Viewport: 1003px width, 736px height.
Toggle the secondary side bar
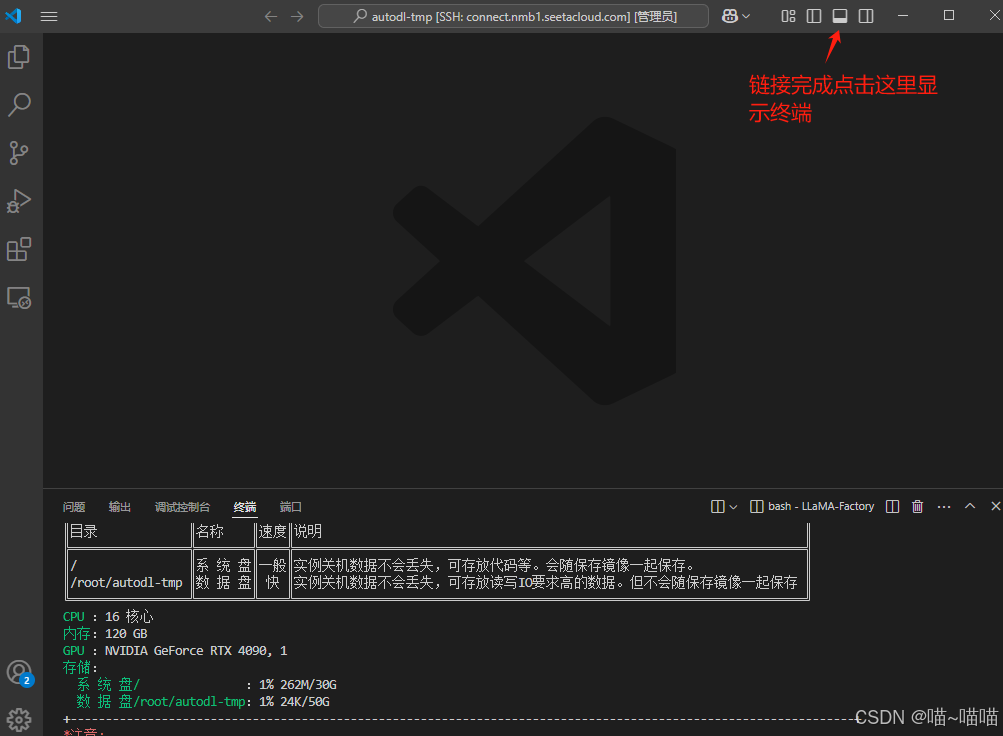click(x=865, y=16)
